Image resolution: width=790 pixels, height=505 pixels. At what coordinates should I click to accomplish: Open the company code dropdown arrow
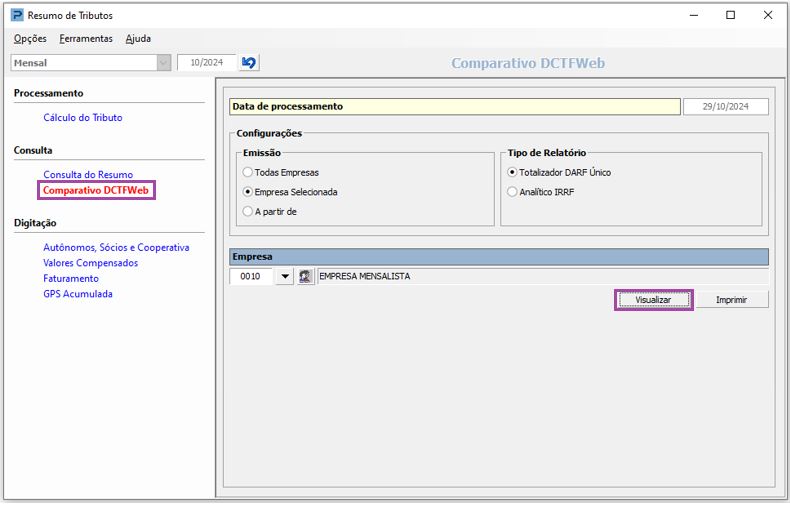click(285, 276)
